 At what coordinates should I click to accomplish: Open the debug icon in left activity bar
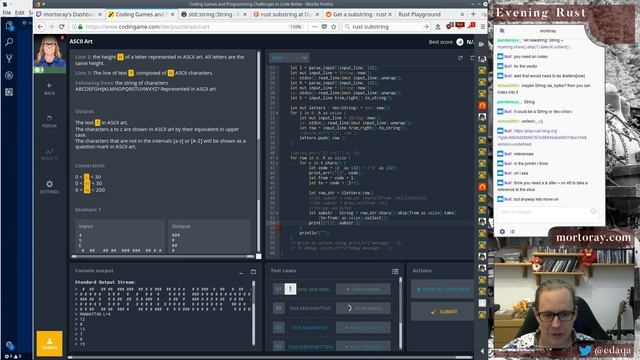[x=9, y=76]
